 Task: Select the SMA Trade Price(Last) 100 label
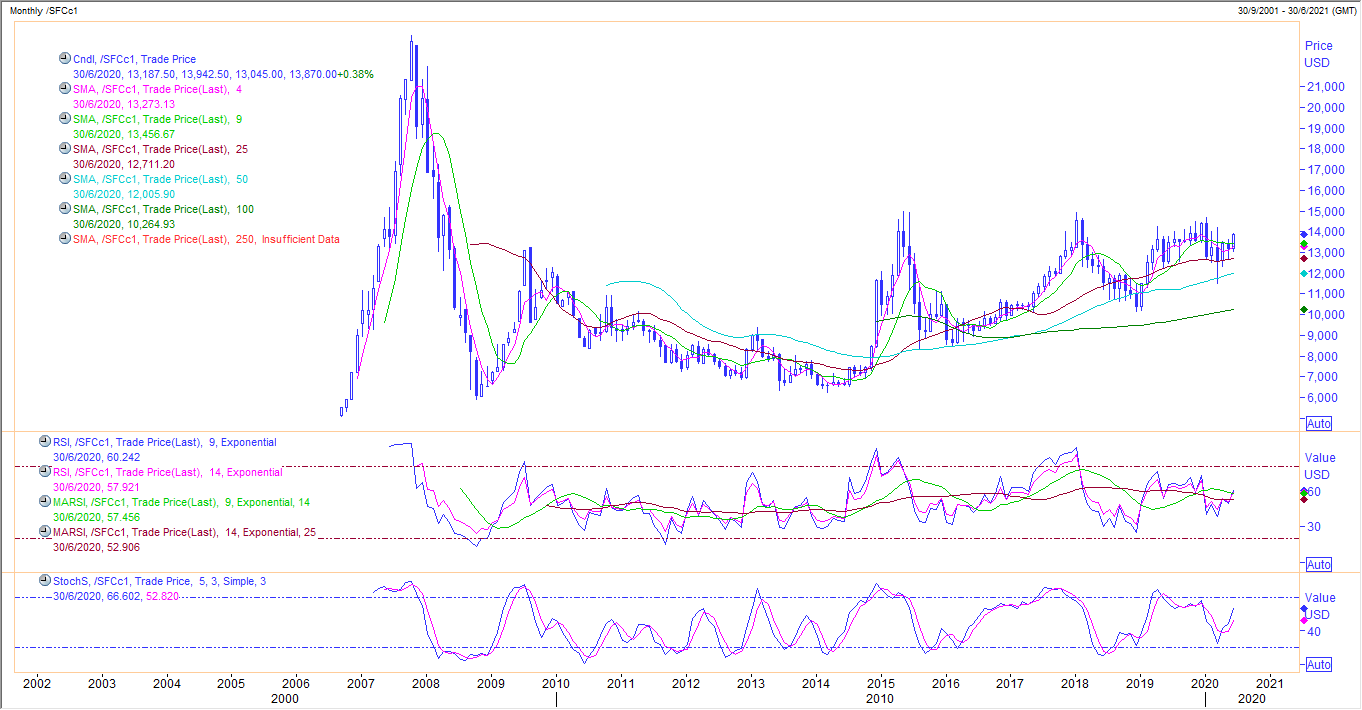click(x=163, y=210)
